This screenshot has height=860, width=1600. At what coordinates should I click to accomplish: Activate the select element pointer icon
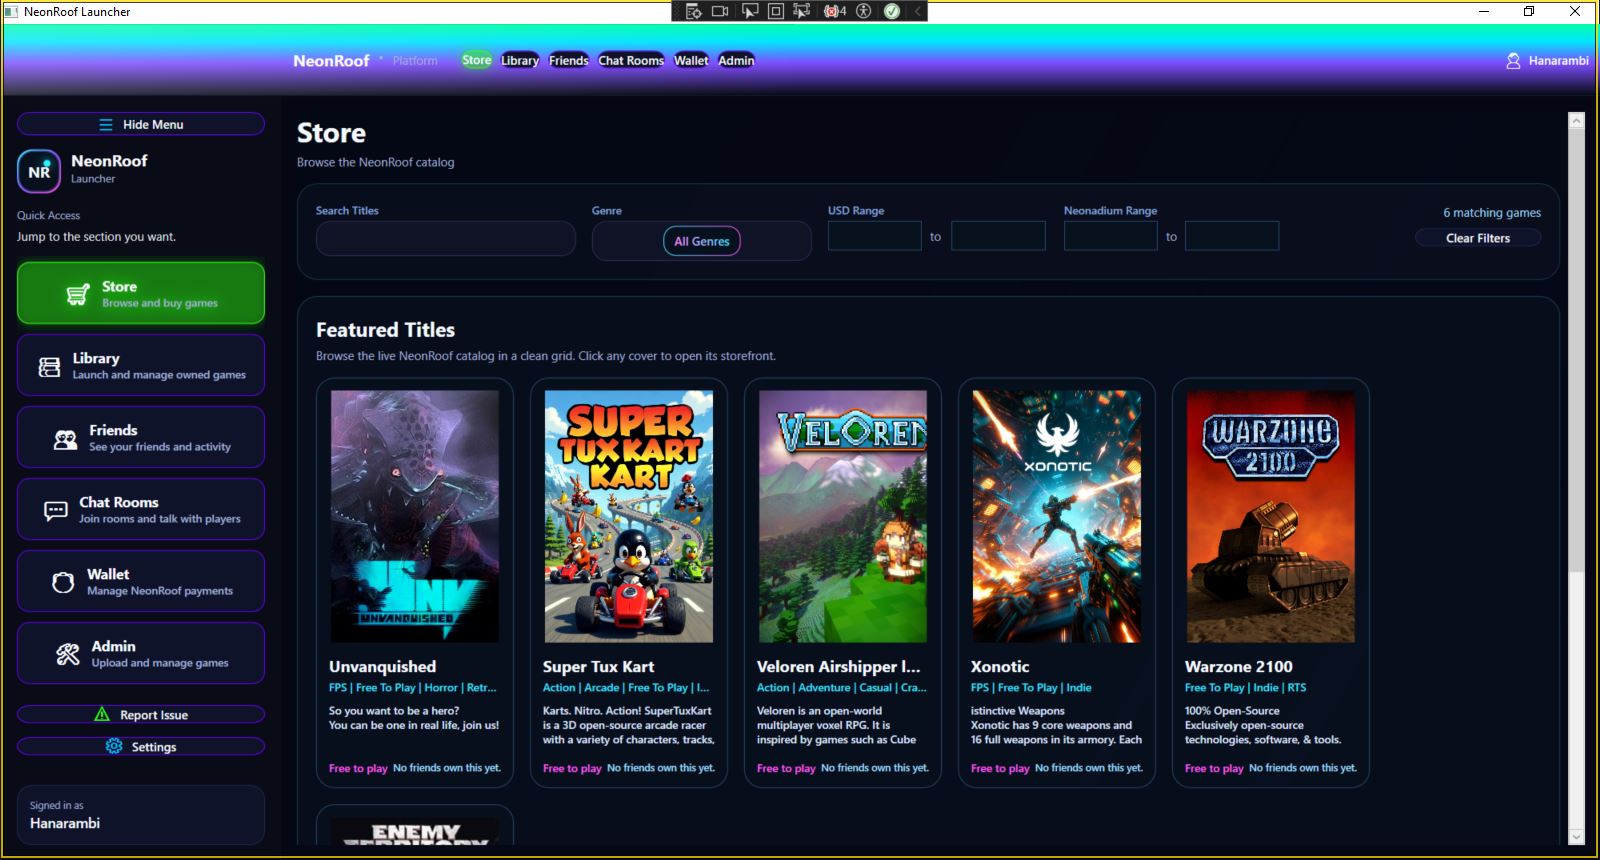(x=749, y=11)
